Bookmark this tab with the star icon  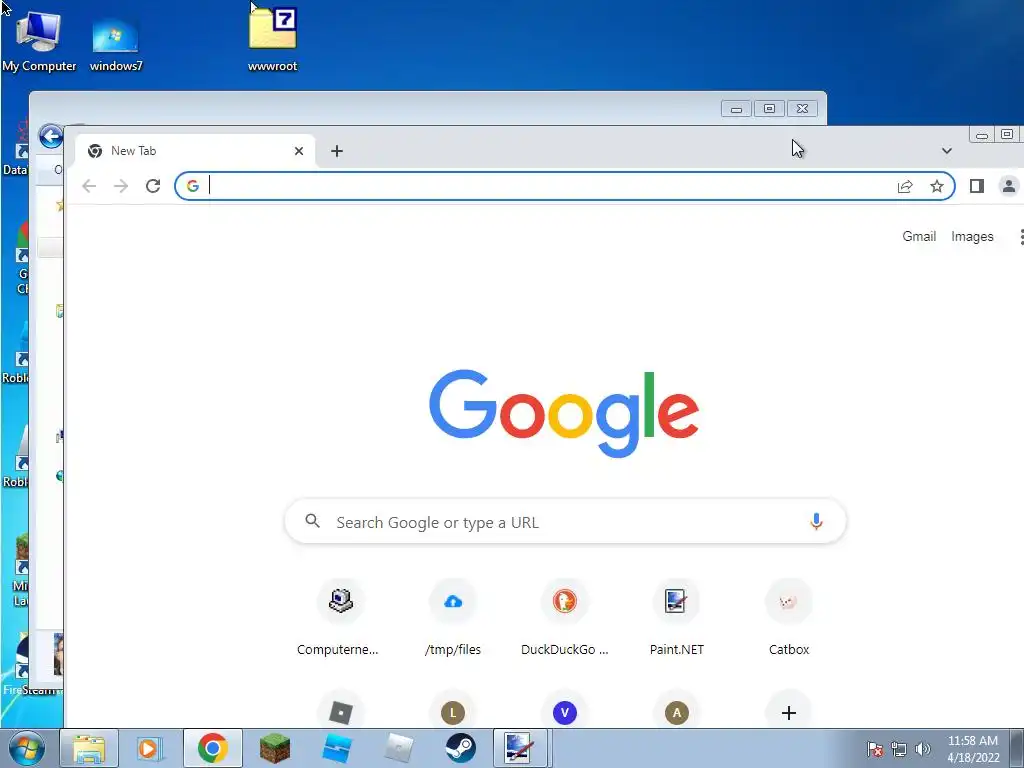(936, 186)
